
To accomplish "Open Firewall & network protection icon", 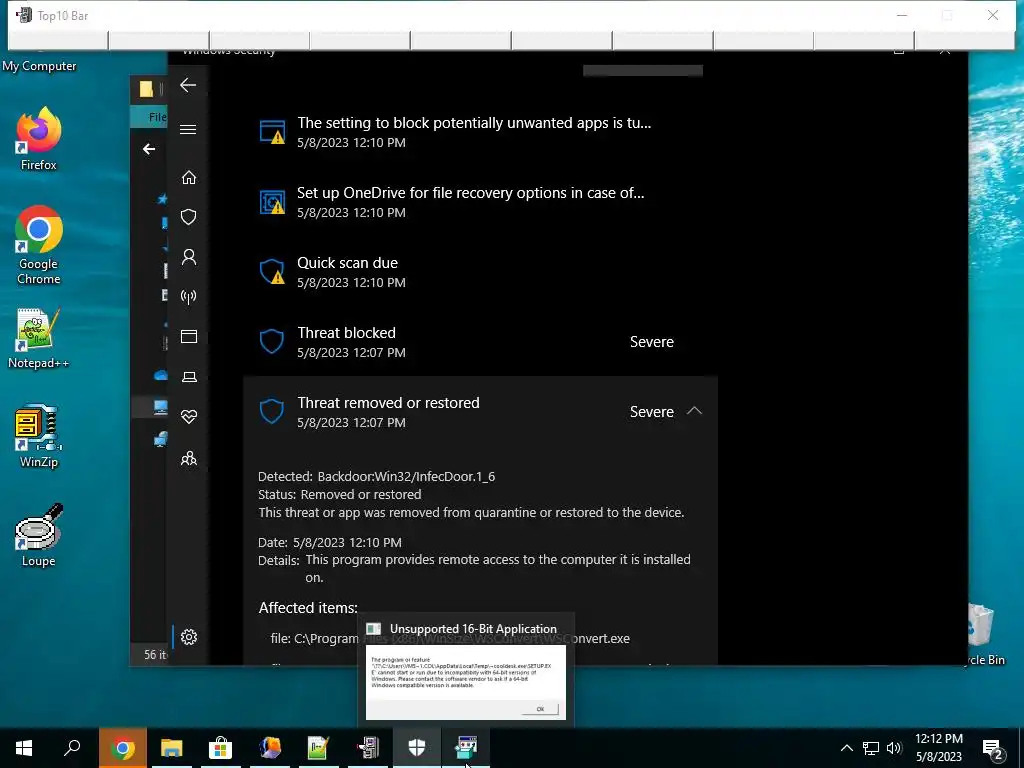I will pyautogui.click(x=189, y=297).
